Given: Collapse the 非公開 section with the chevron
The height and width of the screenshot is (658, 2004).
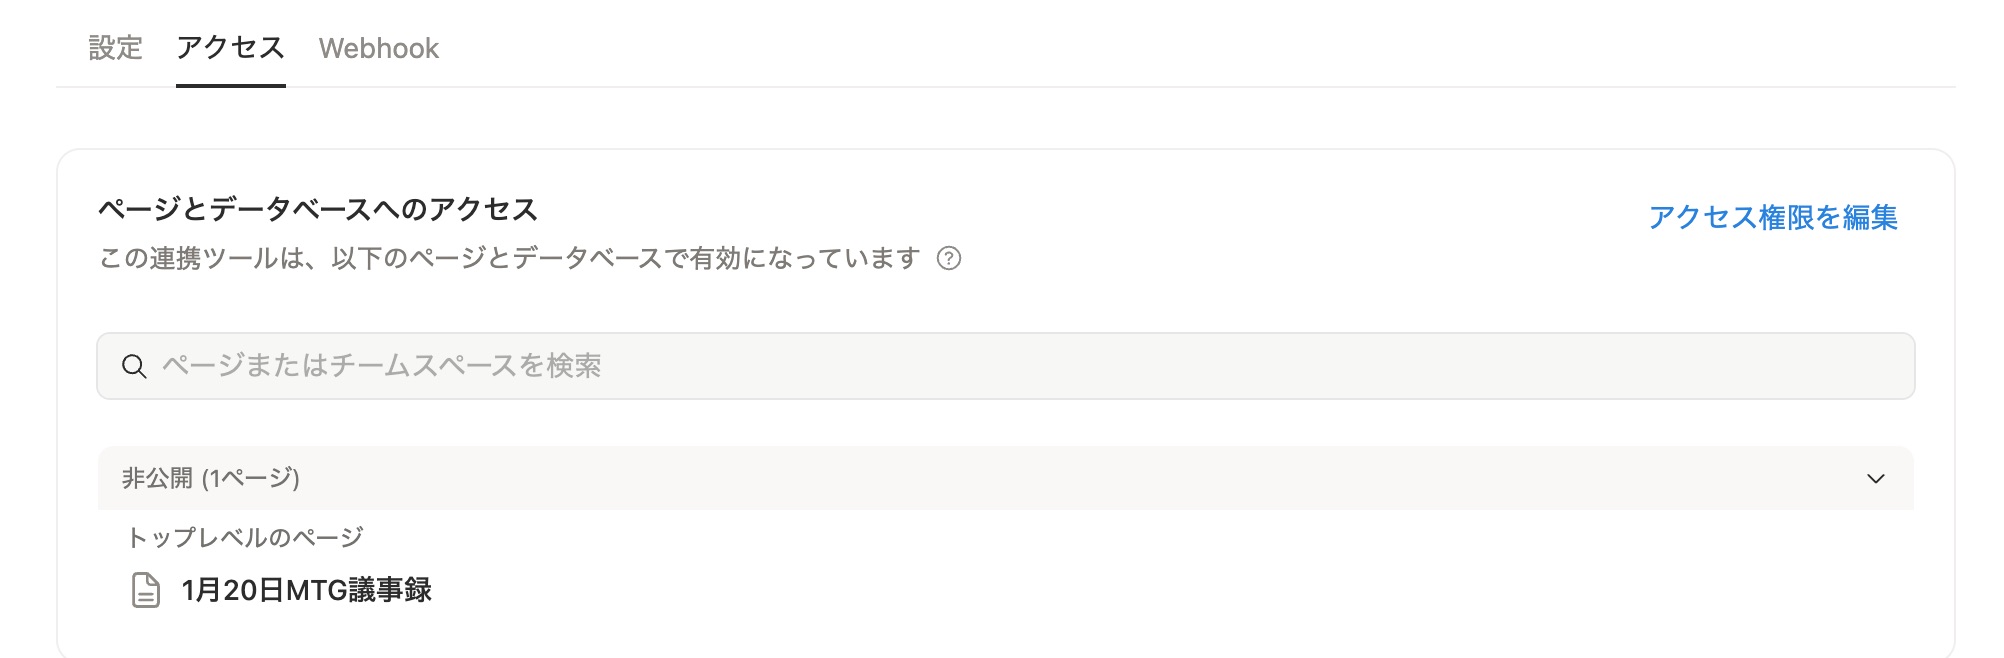Looking at the screenshot, I should click(x=1875, y=479).
